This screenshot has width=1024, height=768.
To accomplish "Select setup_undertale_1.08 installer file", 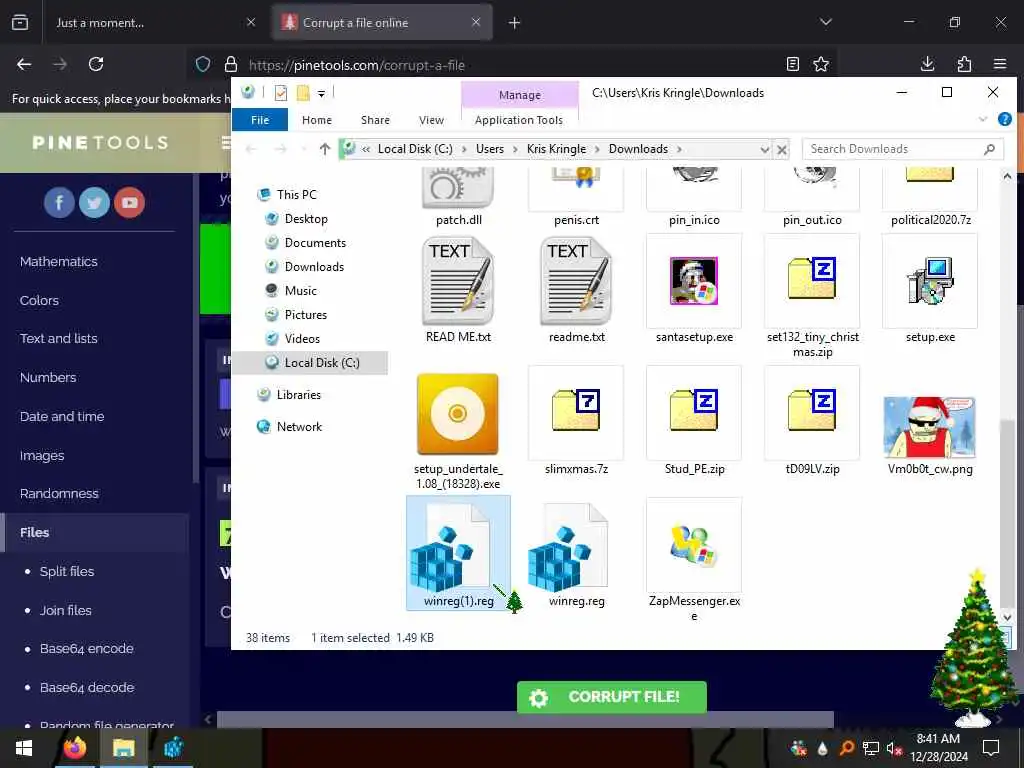I will 458,430.
